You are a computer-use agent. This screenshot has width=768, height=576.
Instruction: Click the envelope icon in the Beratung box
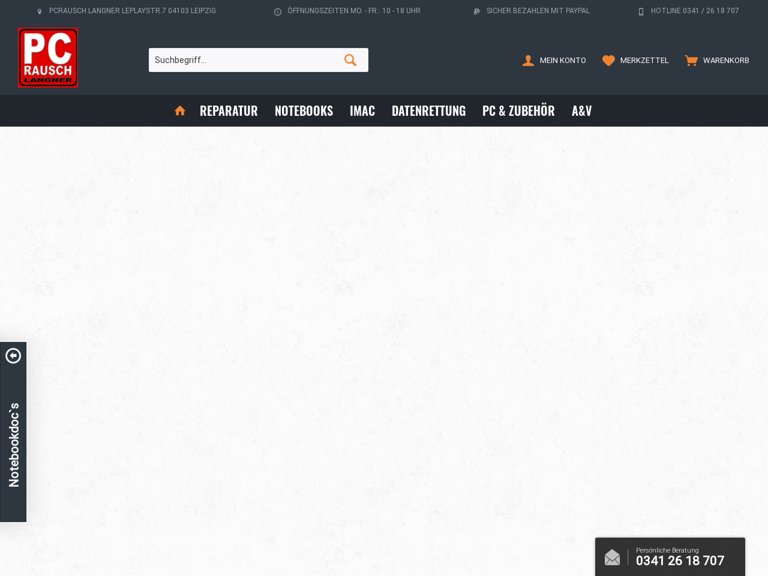612,557
